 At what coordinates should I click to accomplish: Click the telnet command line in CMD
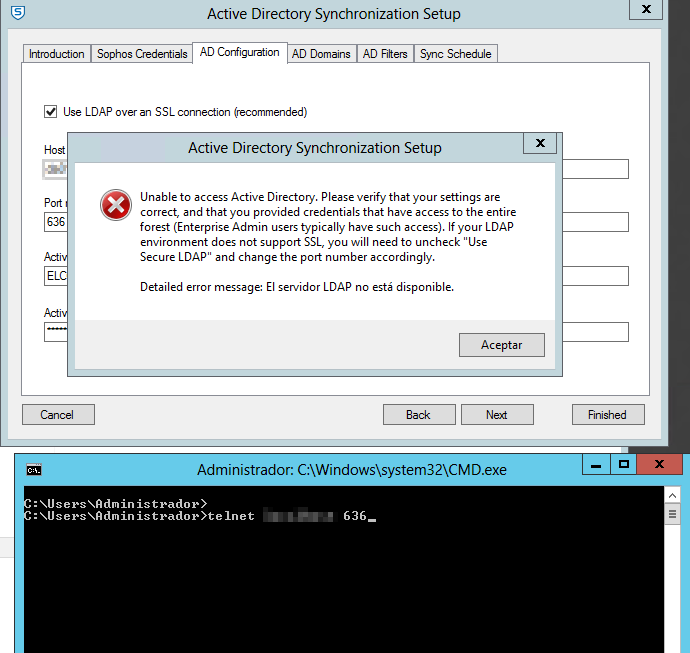coord(200,516)
